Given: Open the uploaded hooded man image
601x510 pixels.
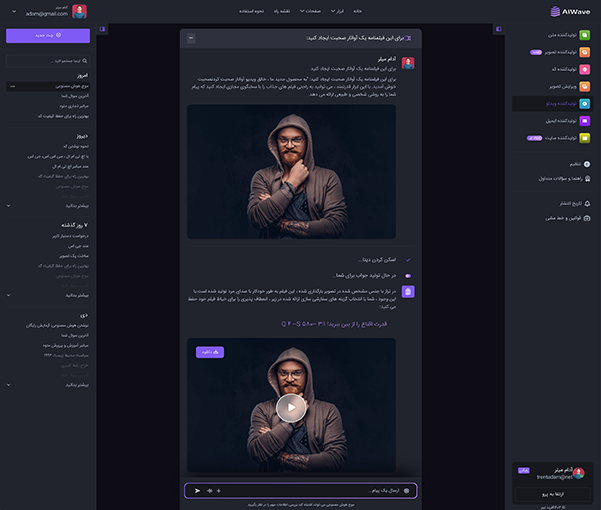Looking at the screenshot, I should [291, 172].
